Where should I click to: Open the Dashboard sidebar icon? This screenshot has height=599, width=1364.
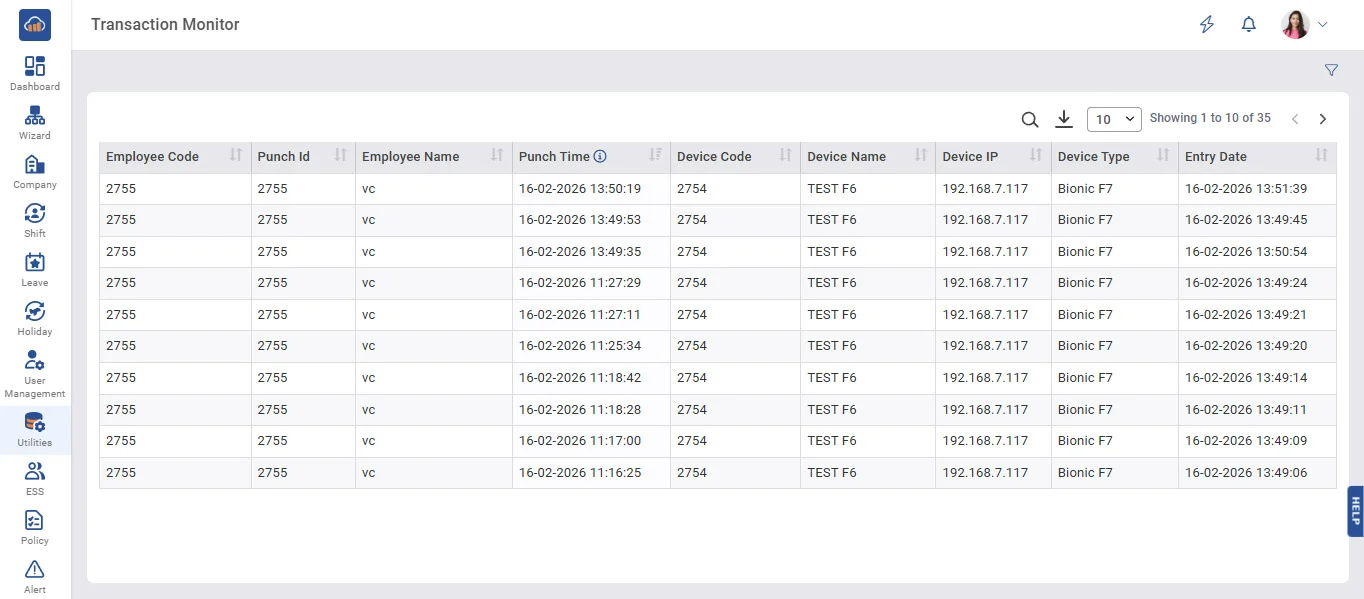pyautogui.click(x=35, y=73)
